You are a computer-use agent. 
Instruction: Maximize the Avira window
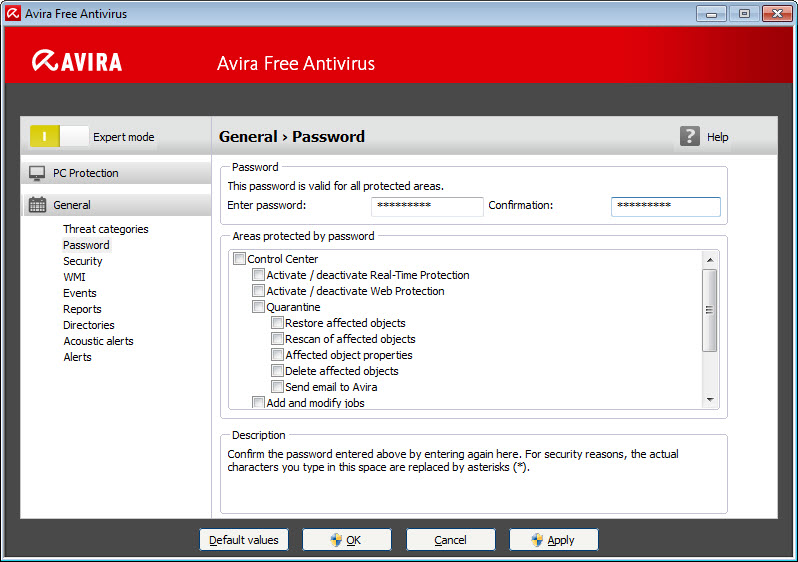tap(744, 14)
